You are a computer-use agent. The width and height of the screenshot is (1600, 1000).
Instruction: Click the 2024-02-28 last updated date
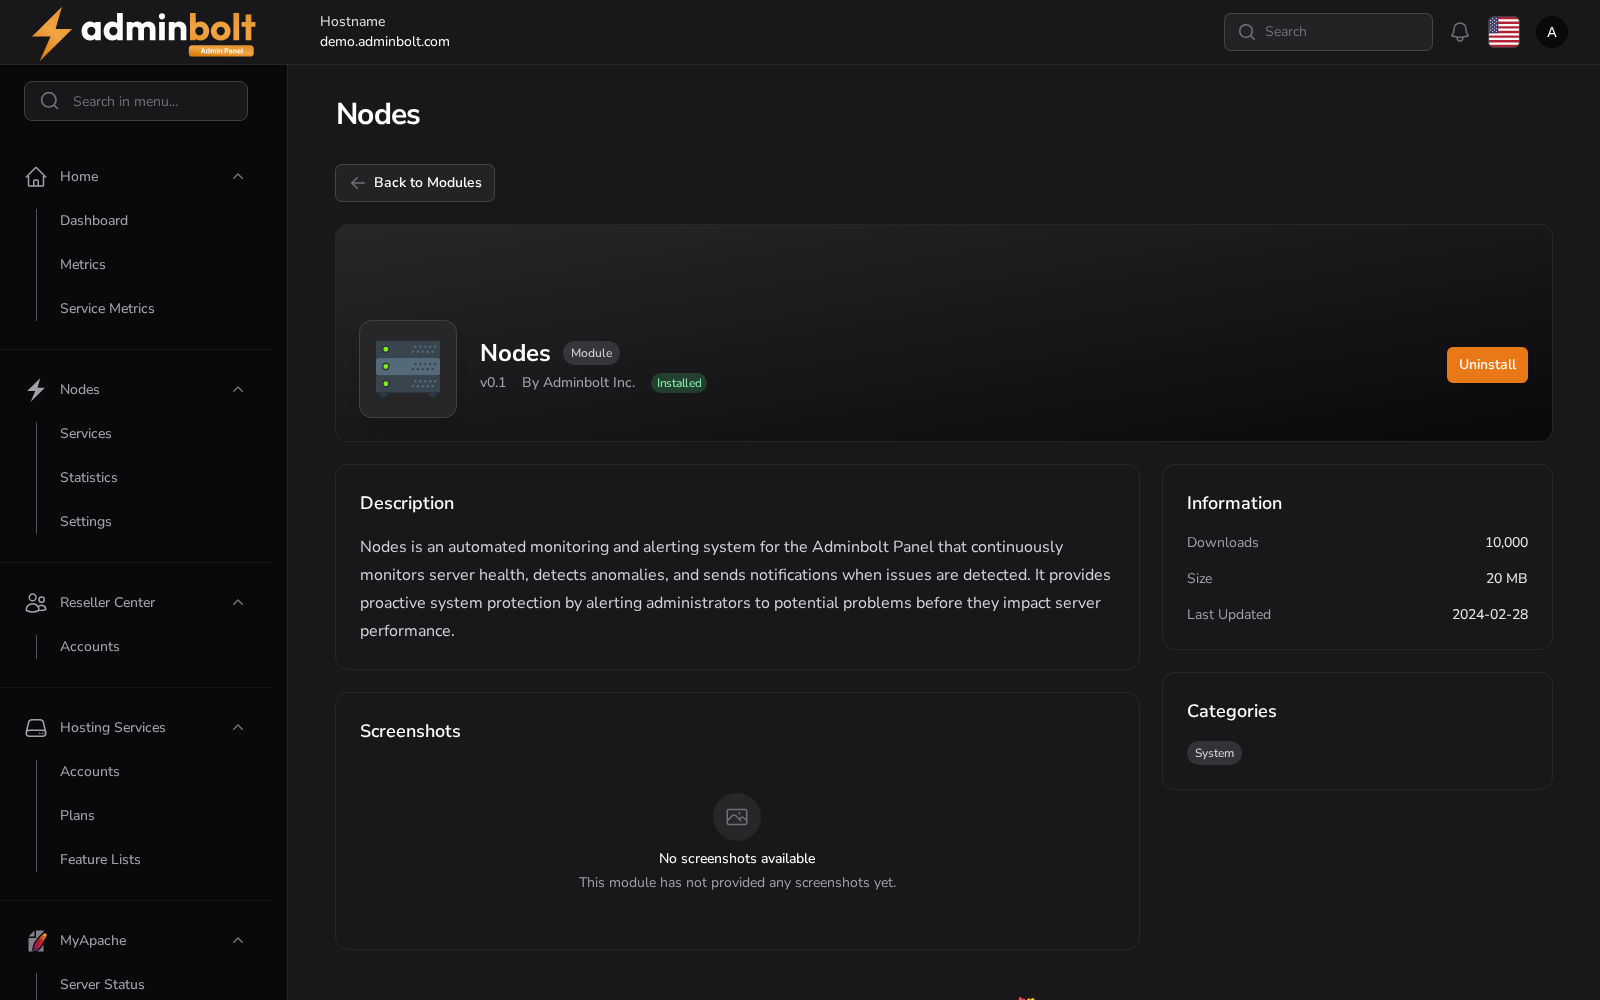(x=1490, y=615)
